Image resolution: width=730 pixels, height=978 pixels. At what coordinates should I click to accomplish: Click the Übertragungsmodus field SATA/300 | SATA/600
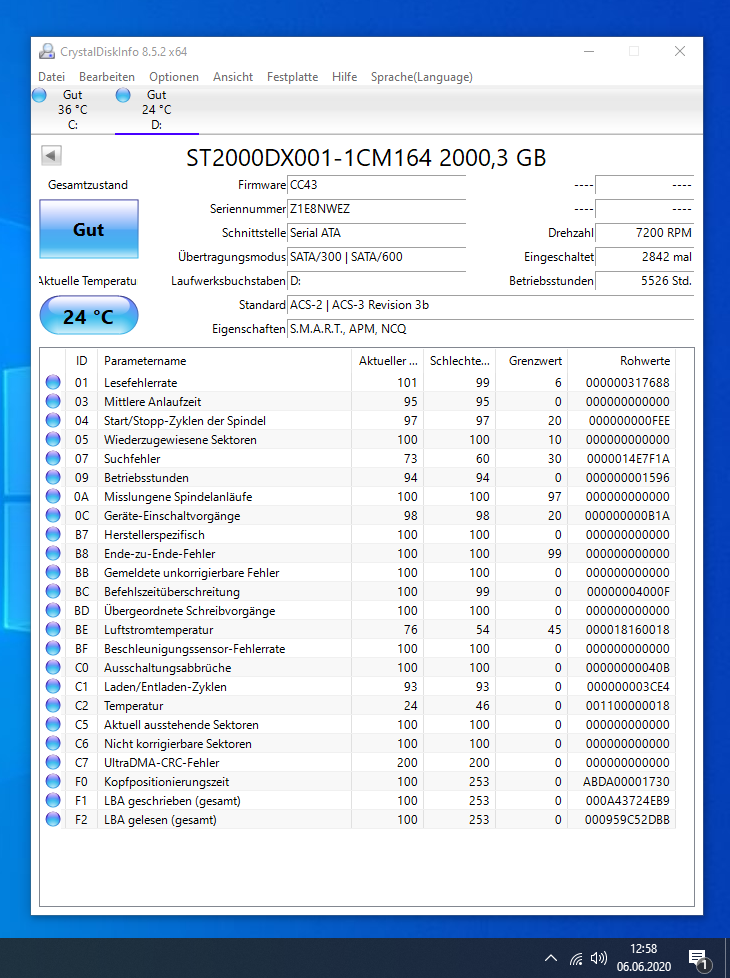click(376, 256)
